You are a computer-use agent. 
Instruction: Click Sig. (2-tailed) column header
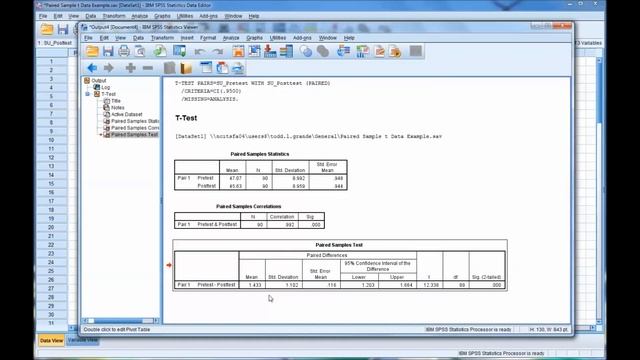click(487, 277)
